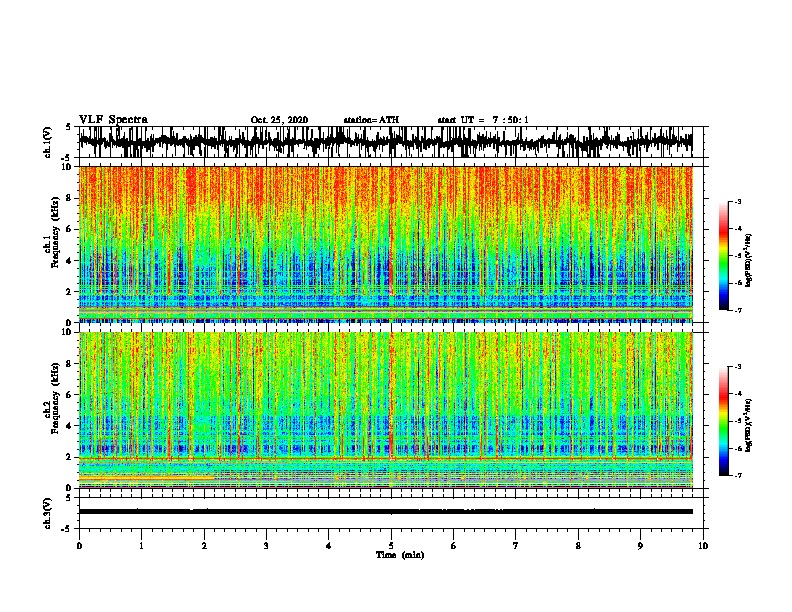Click the time axis tick label "4"
This screenshot has width=792, height=612.
(x=329, y=545)
